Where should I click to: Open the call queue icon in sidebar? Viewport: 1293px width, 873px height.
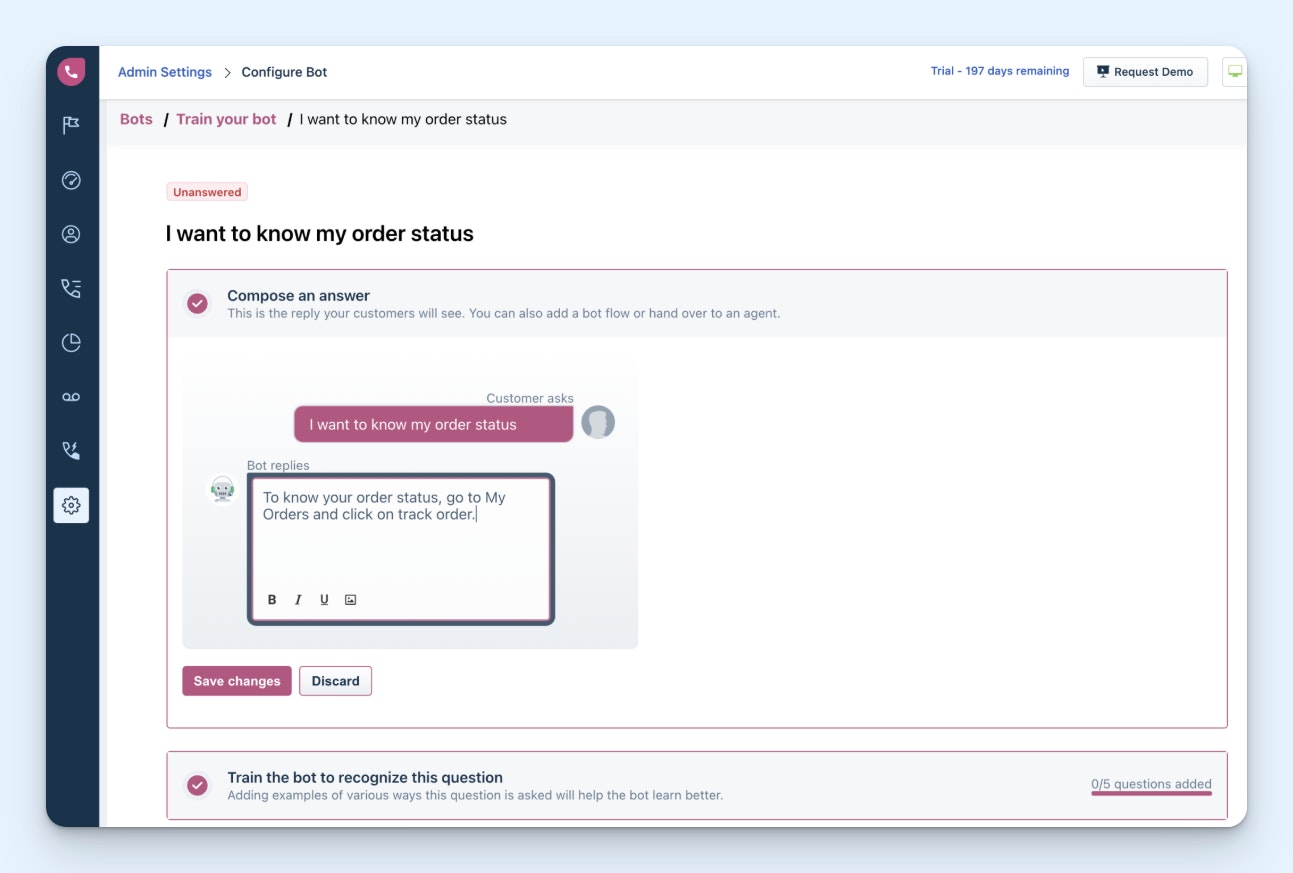(x=71, y=289)
